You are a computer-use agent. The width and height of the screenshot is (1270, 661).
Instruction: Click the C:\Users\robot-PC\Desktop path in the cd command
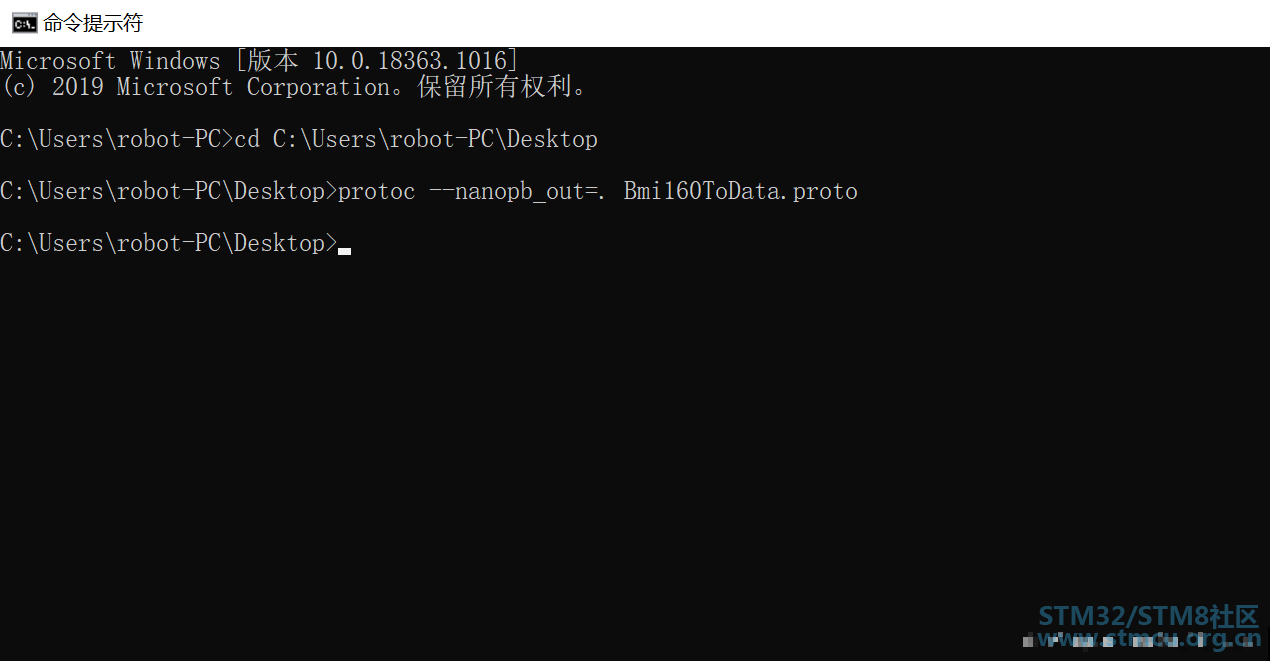pyautogui.click(x=435, y=139)
